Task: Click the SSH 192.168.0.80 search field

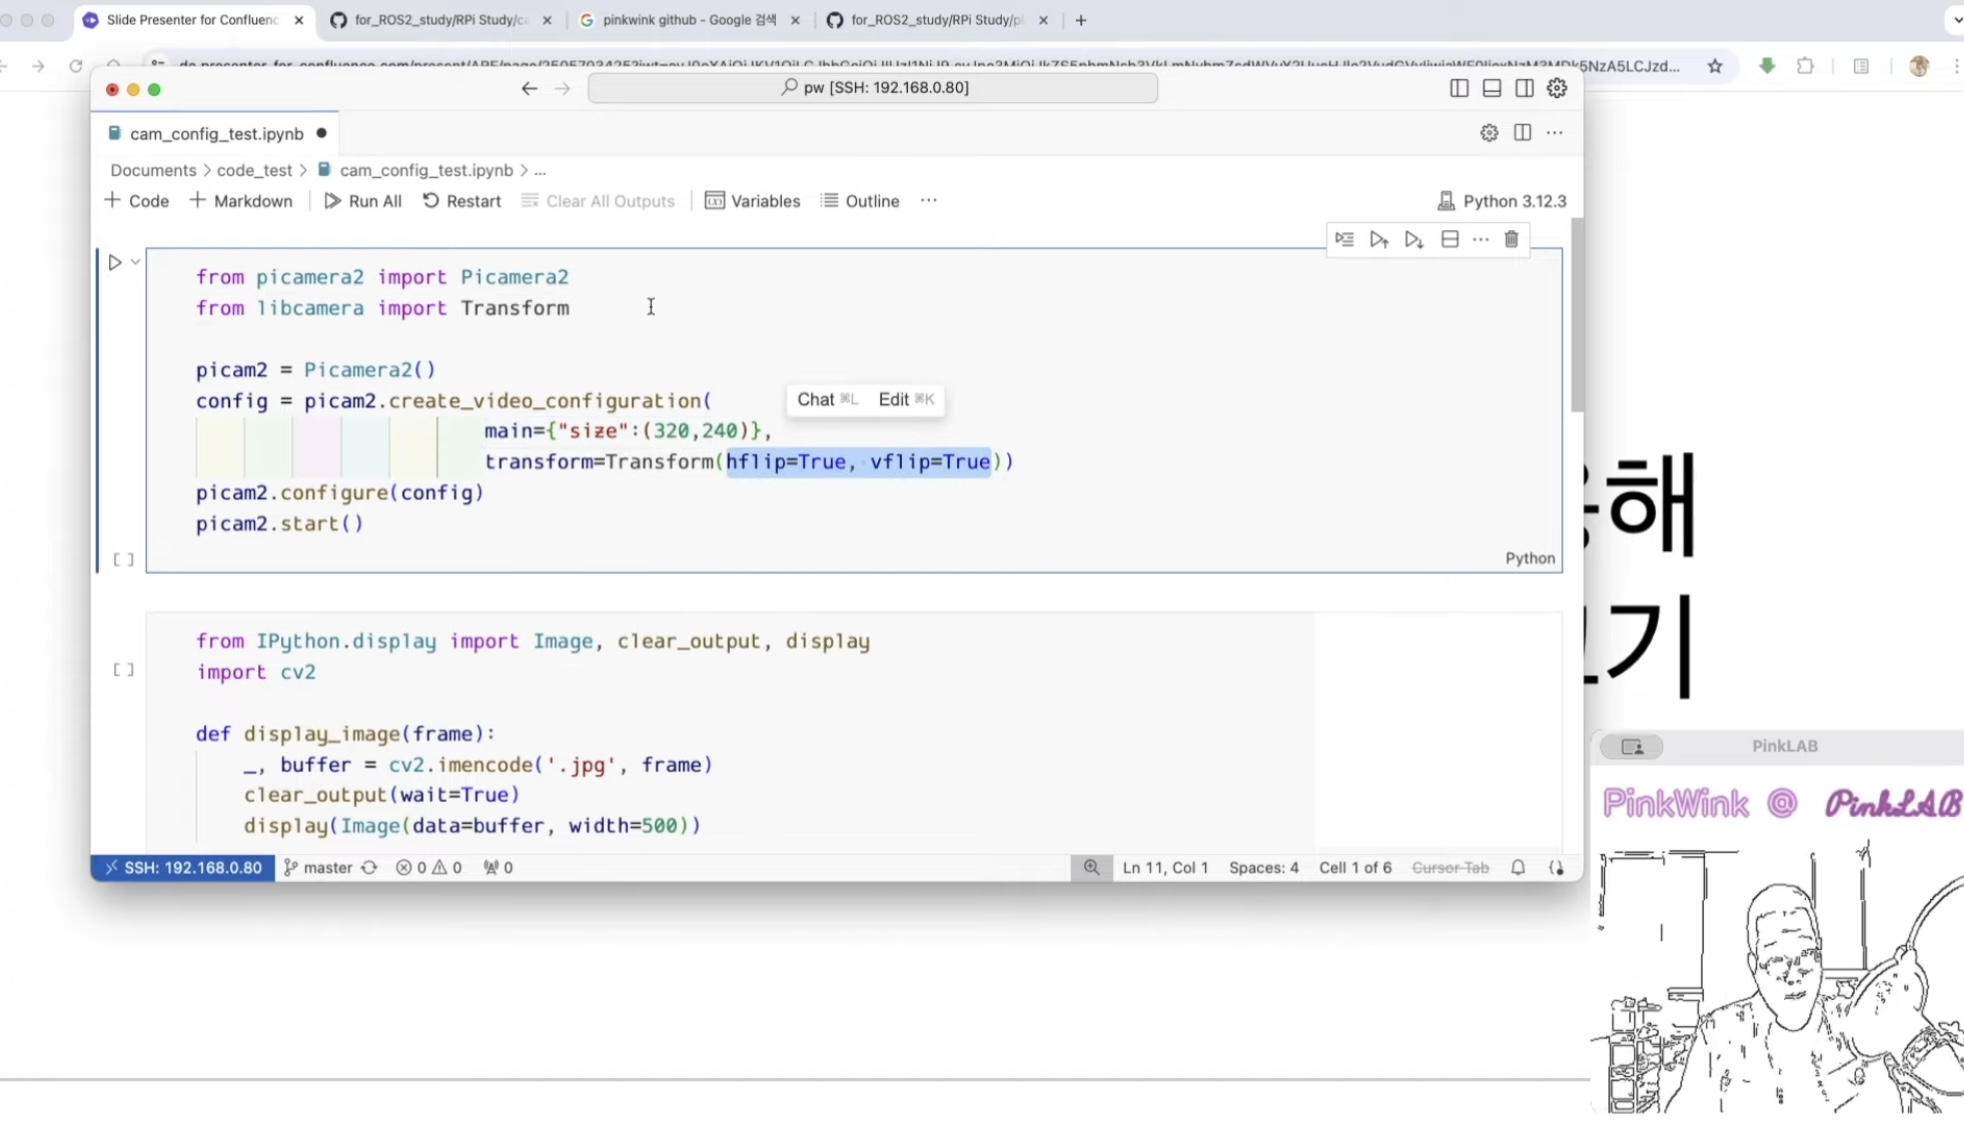Action: click(x=872, y=88)
